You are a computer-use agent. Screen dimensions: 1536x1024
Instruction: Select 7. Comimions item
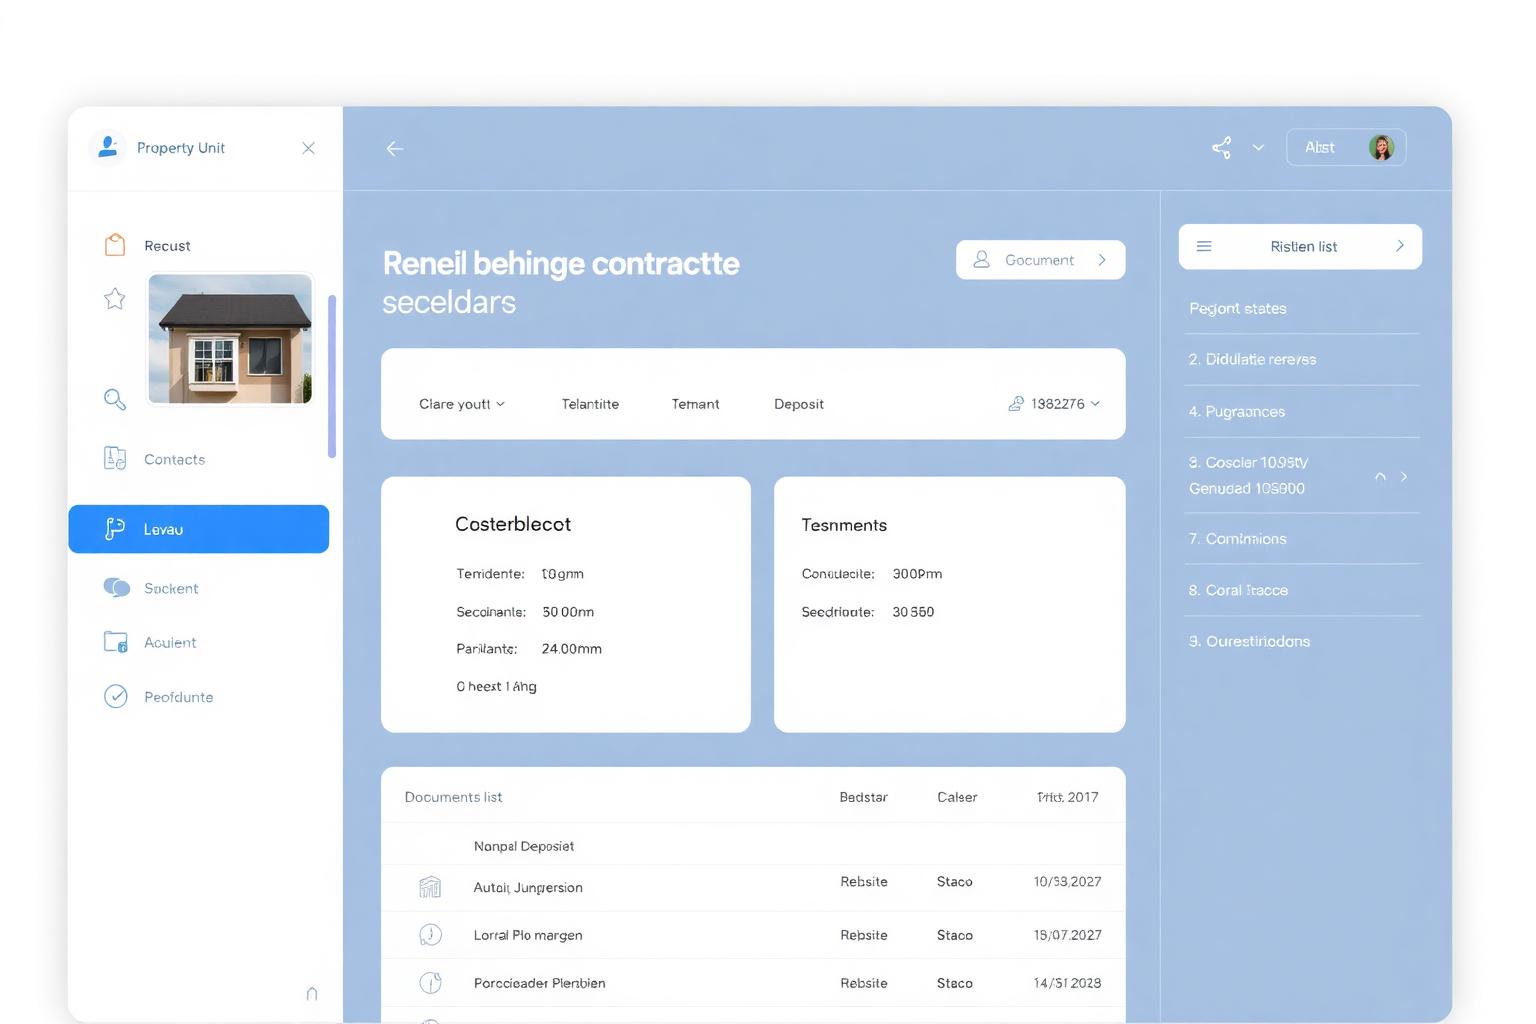point(1237,538)
